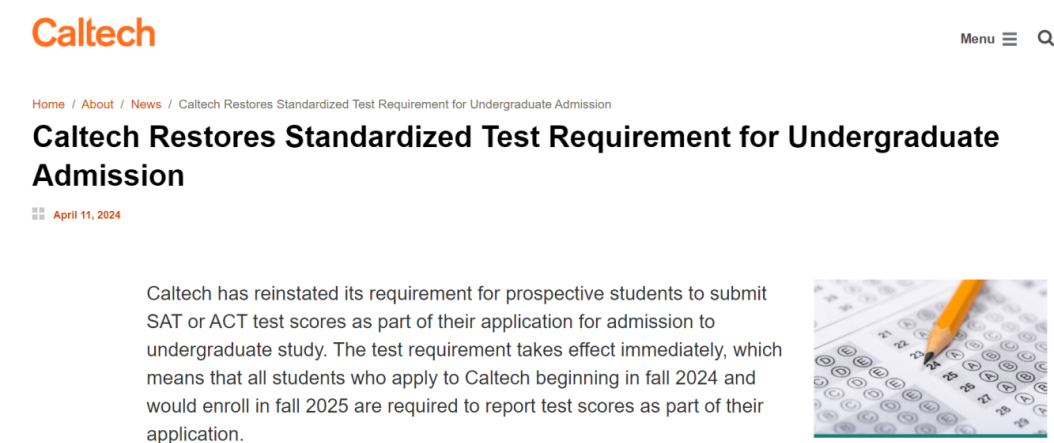Select the April 11, 2024 date

[87, 215]
